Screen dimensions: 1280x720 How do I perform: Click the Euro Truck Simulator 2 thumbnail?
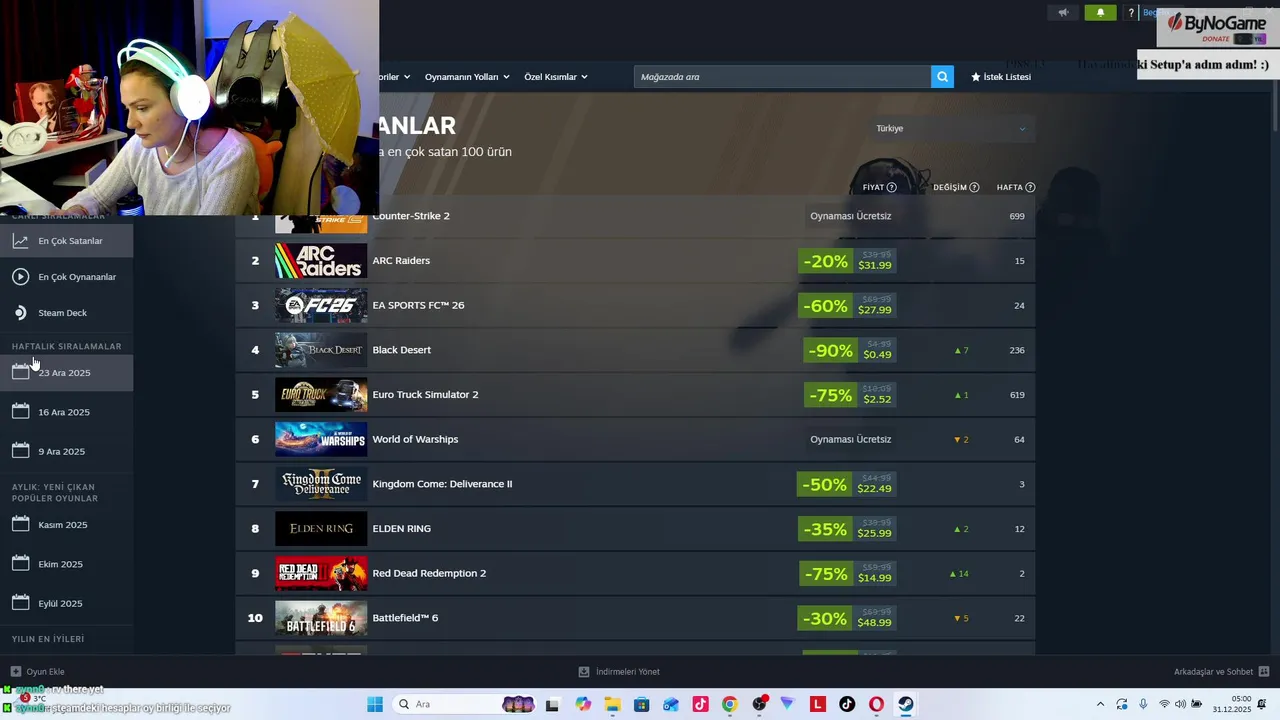[x=321, y=395]
